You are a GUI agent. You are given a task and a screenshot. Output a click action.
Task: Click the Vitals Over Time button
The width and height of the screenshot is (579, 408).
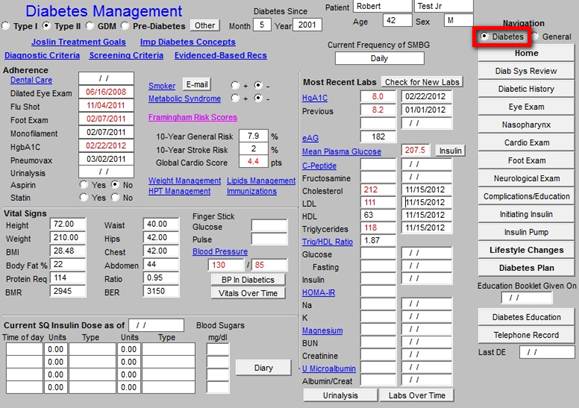pos(248,293)
